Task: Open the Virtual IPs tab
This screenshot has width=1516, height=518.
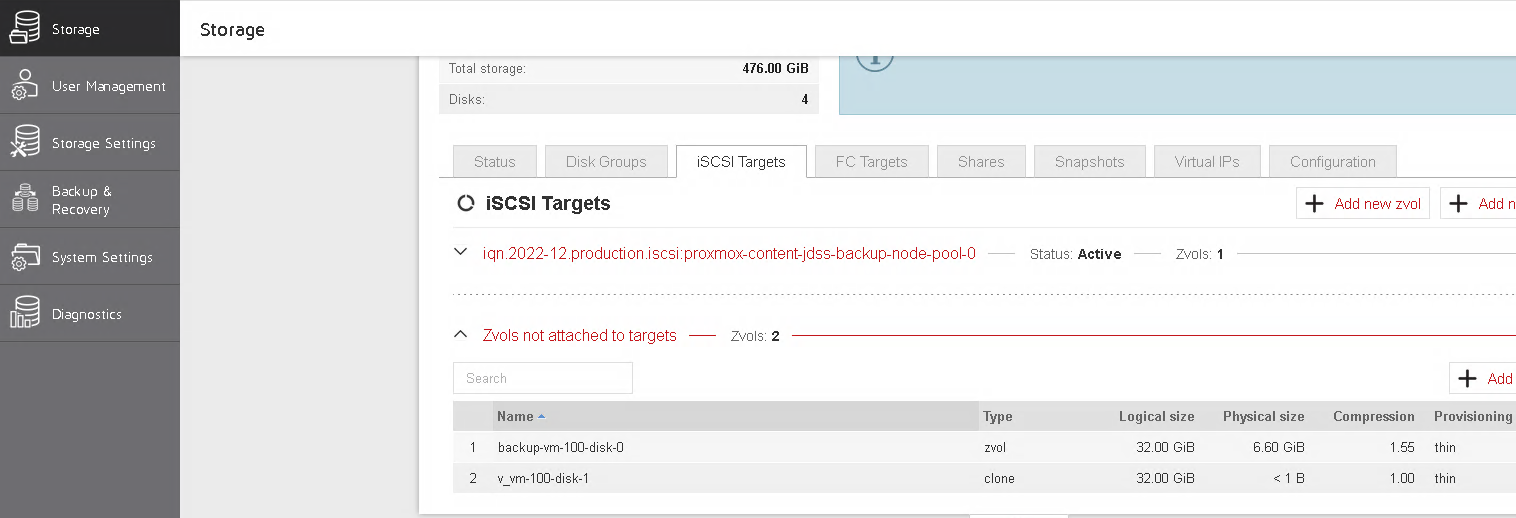Action: (1207, 162)
